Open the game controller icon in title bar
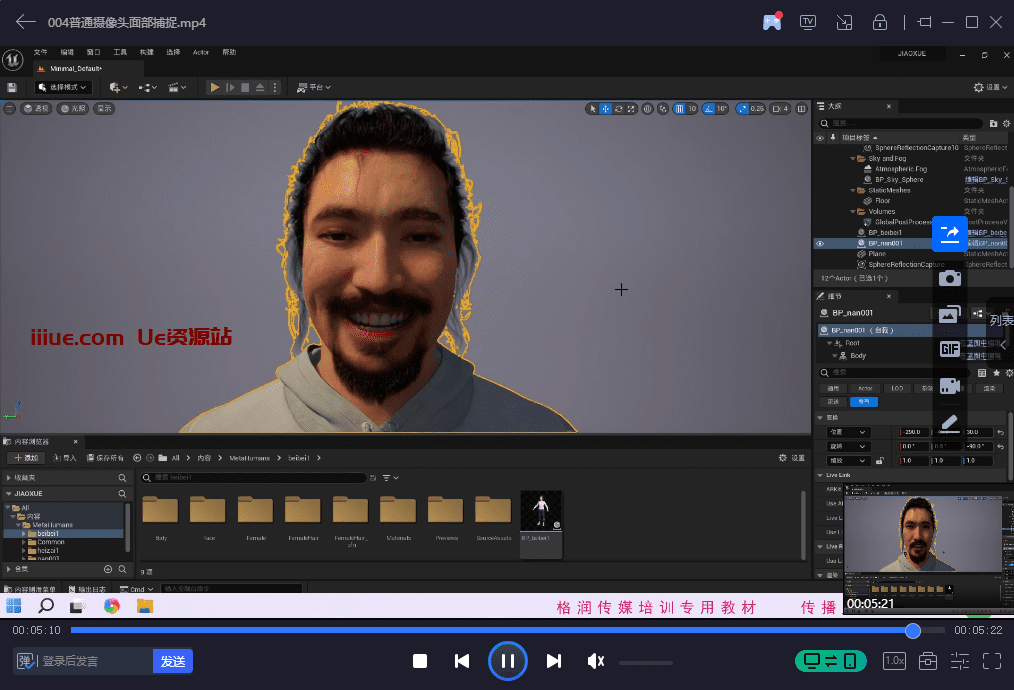The image size is (1014, 690). [x=772, y=22]
